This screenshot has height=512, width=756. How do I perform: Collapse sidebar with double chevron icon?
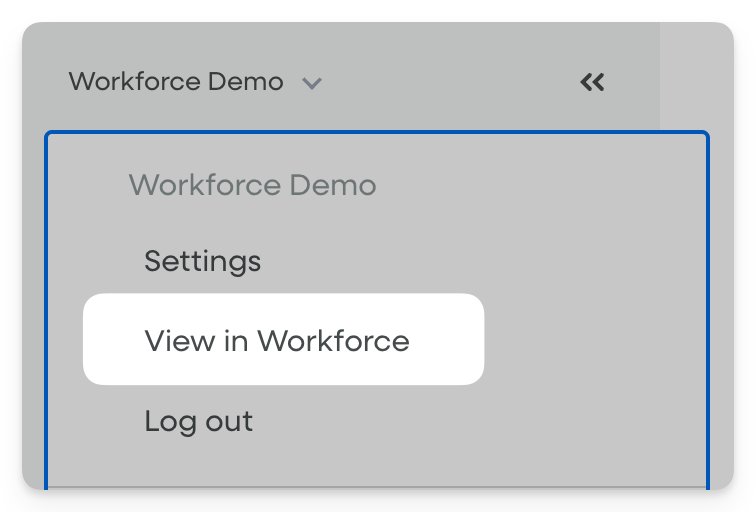pyautogui.click(x=592, y=82)
